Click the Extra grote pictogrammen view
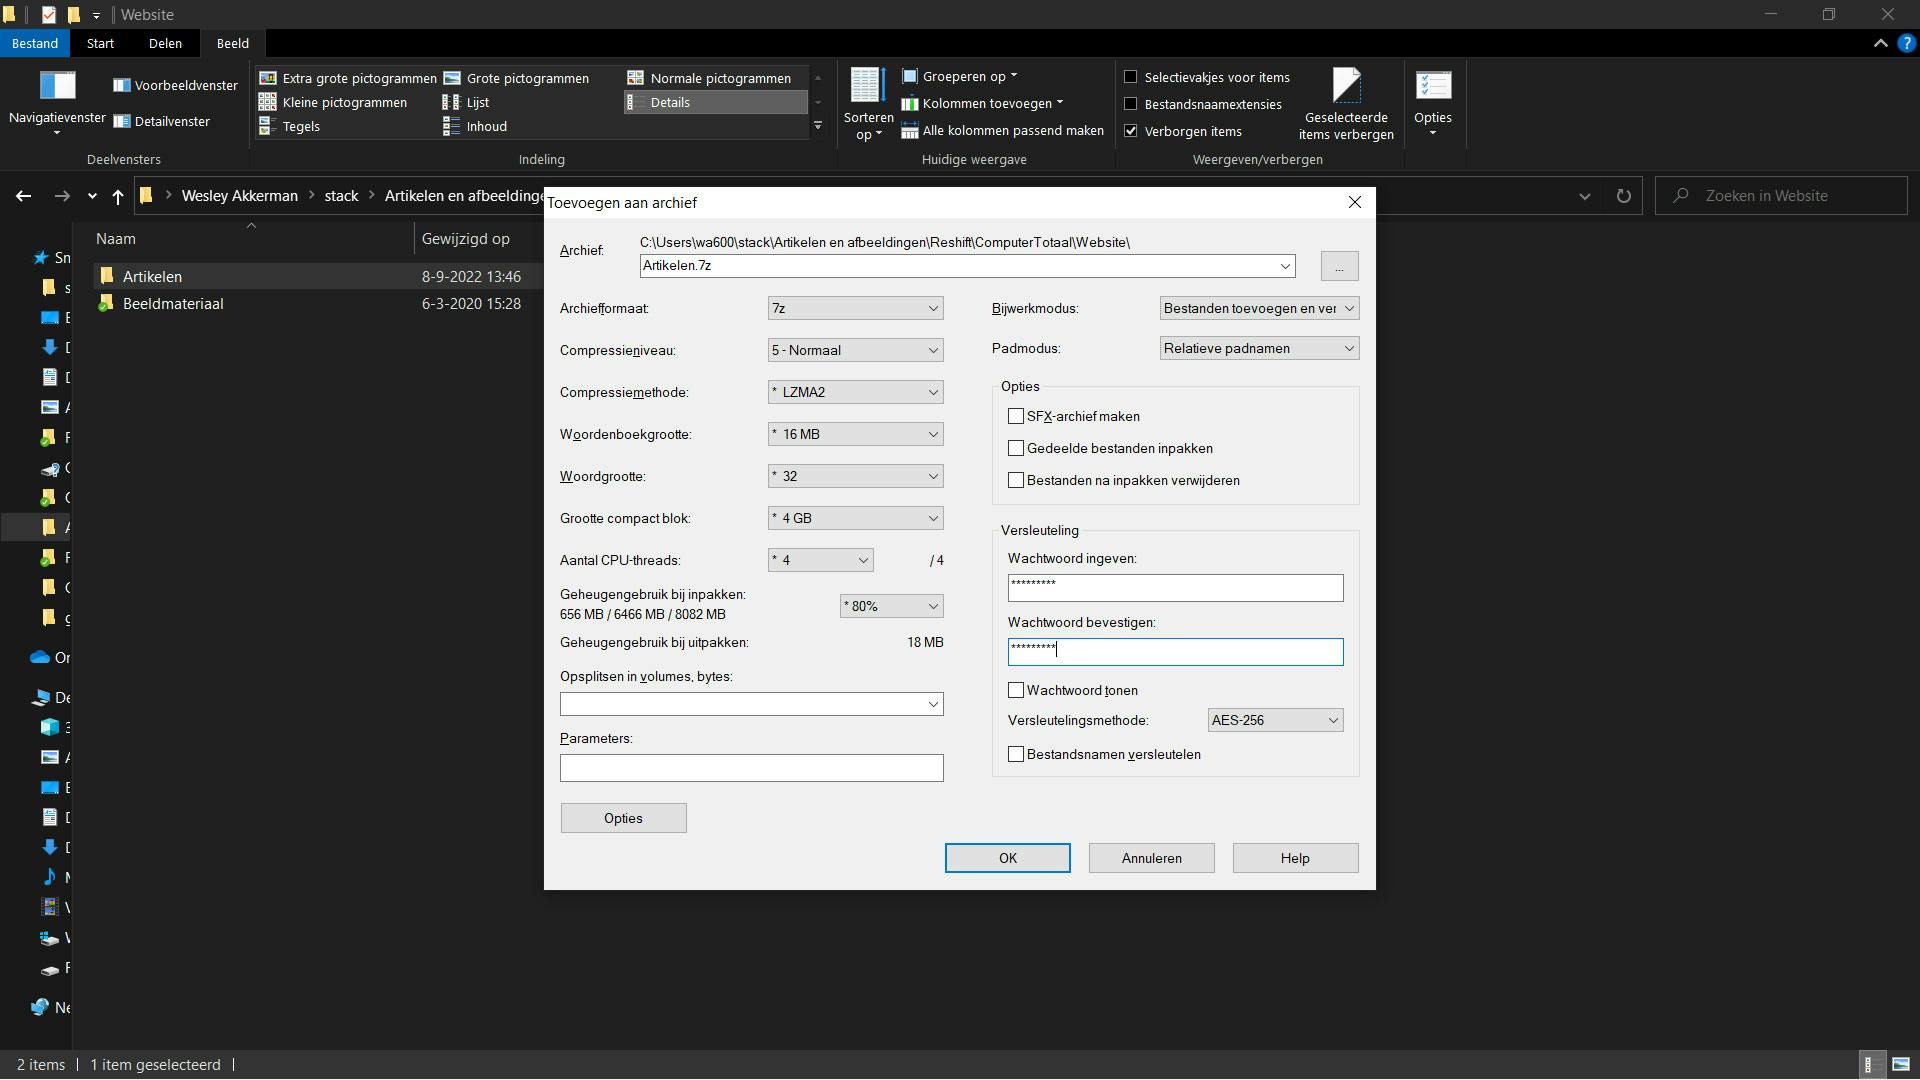This screenshot has width=1920, height=1080. click(348, 78)
